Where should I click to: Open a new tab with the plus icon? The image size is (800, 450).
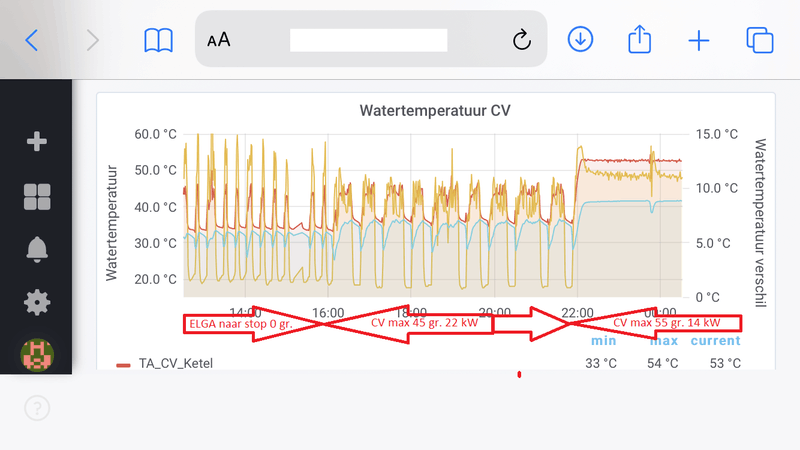(698, 40)
